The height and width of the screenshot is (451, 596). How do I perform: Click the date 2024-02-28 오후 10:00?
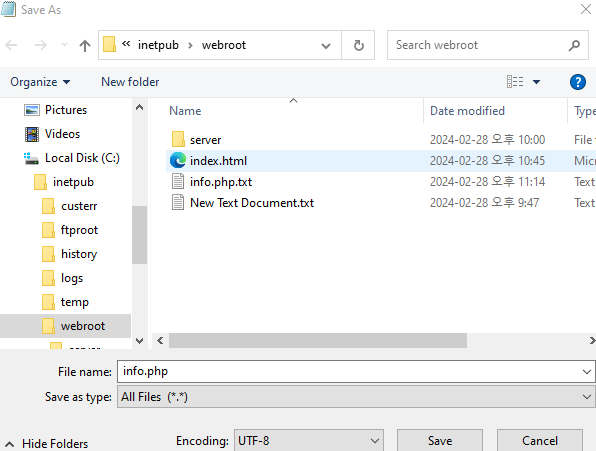487,140
